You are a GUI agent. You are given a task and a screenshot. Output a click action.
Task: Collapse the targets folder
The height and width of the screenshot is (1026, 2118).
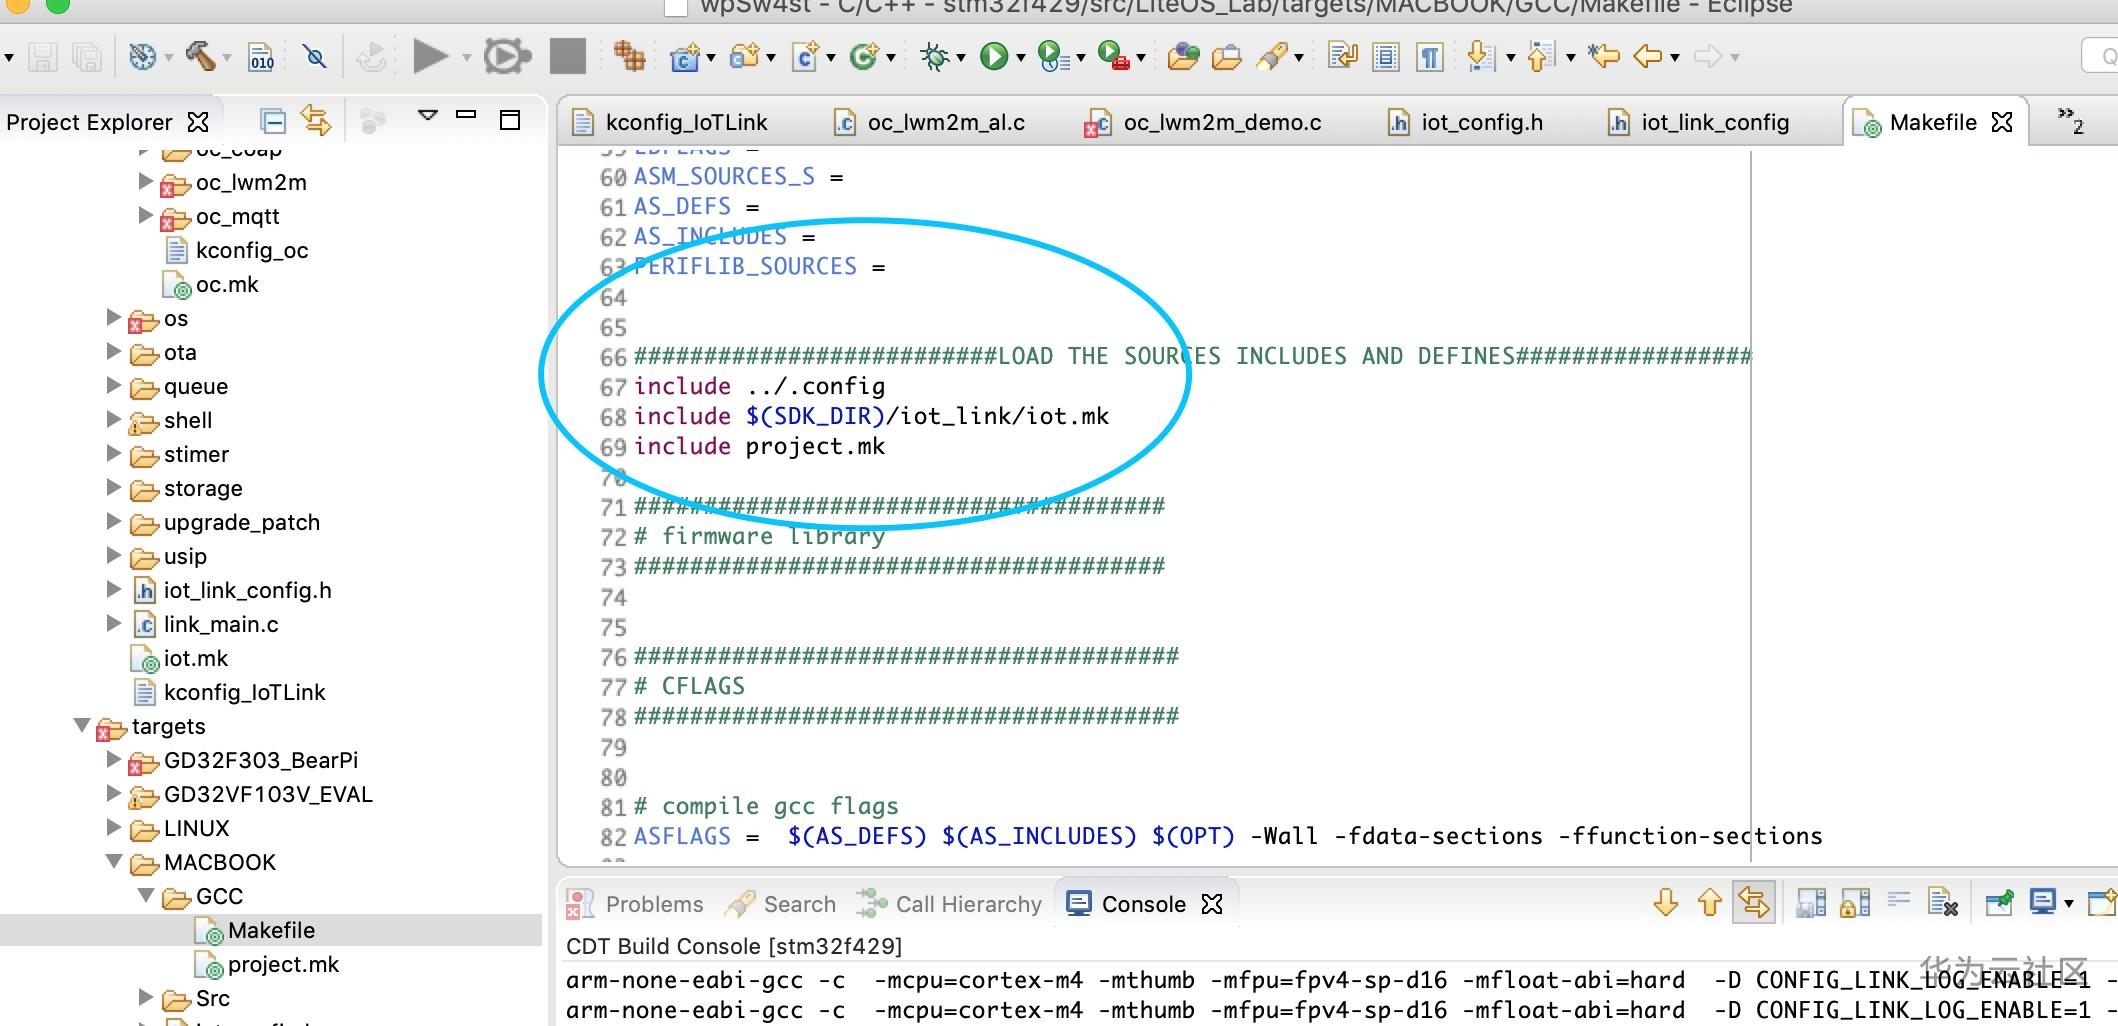(82, 727)
